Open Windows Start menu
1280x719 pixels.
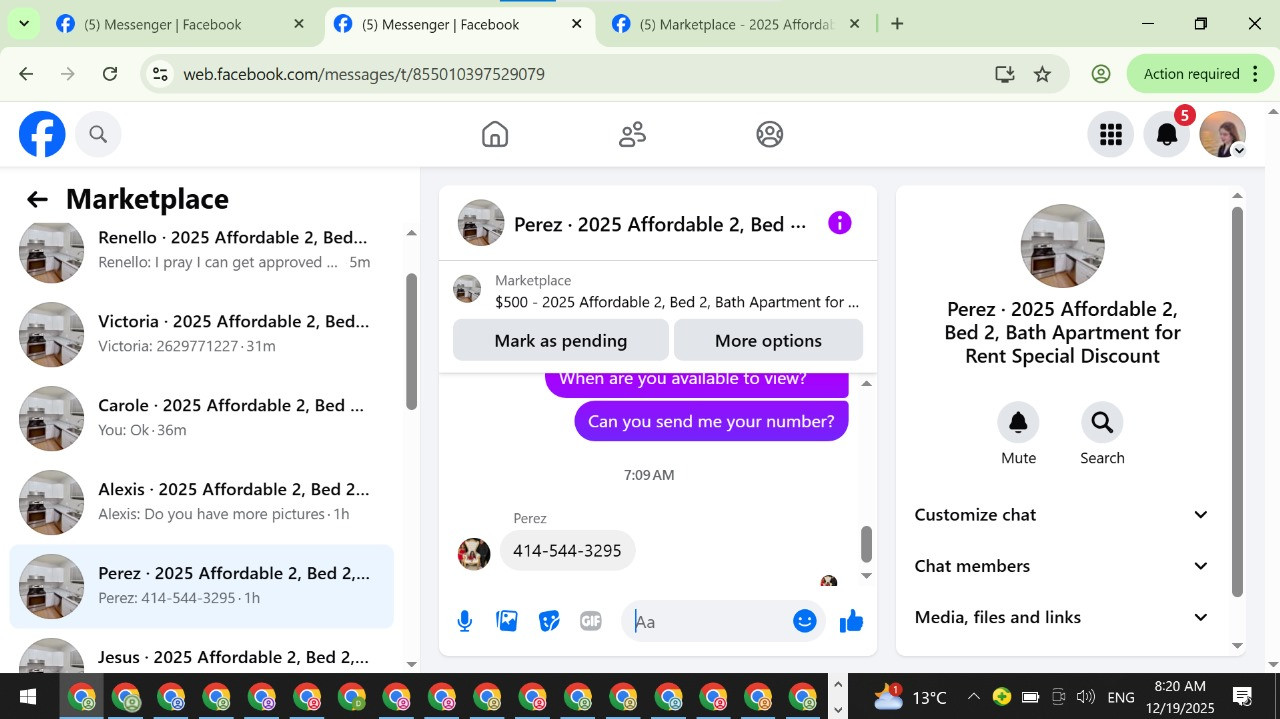pyautogui.click(x=28, y=697)
